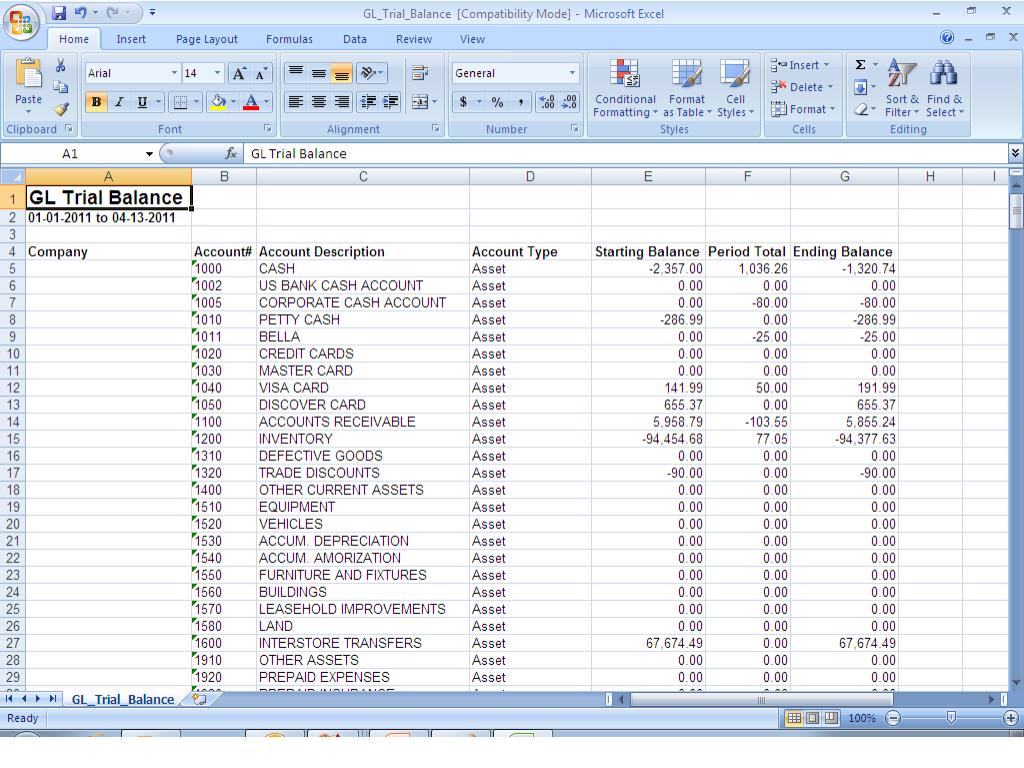Zoom out with the minus button
Image resolution: width=1024 pixels, height=768 pixels.
[x=893, y=718]
